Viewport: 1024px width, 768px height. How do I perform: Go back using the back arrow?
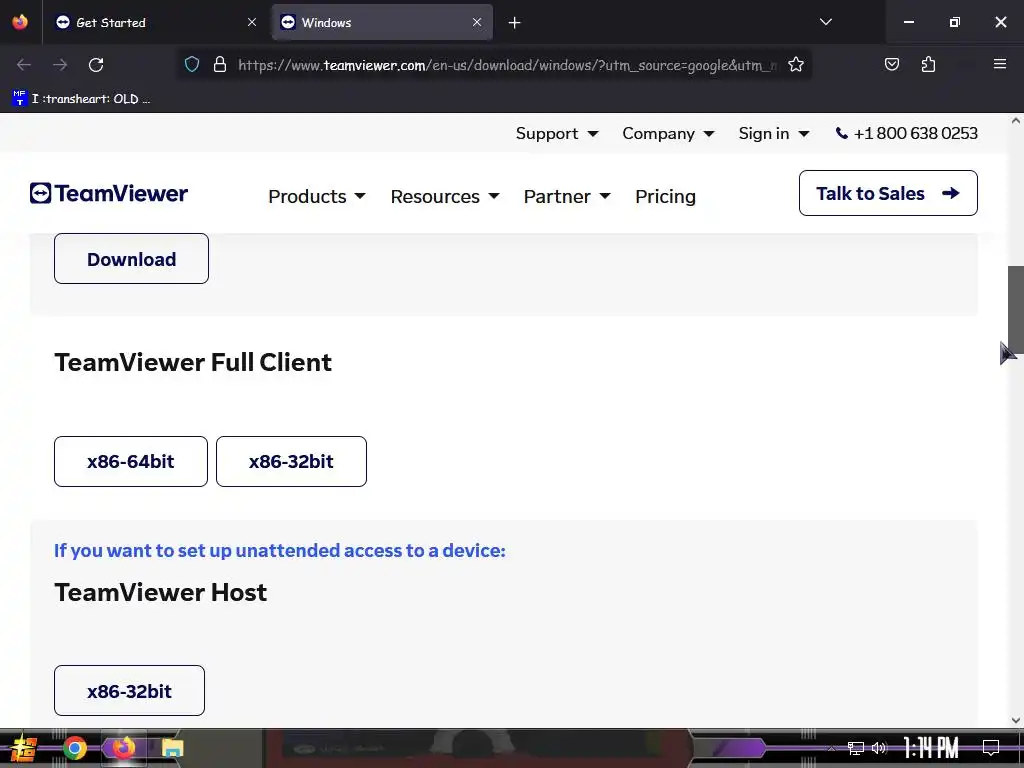click(24, 65)
